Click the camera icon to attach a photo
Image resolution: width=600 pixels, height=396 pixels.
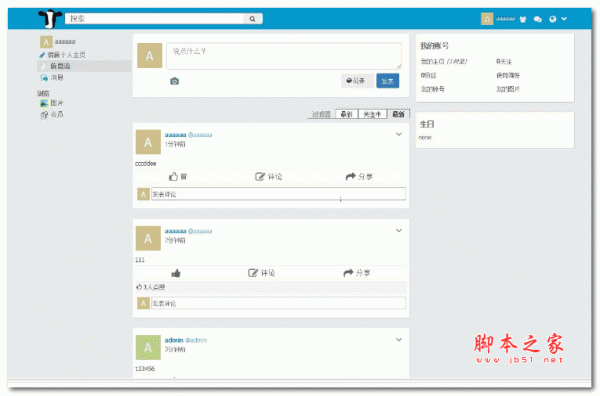[174, 81]
